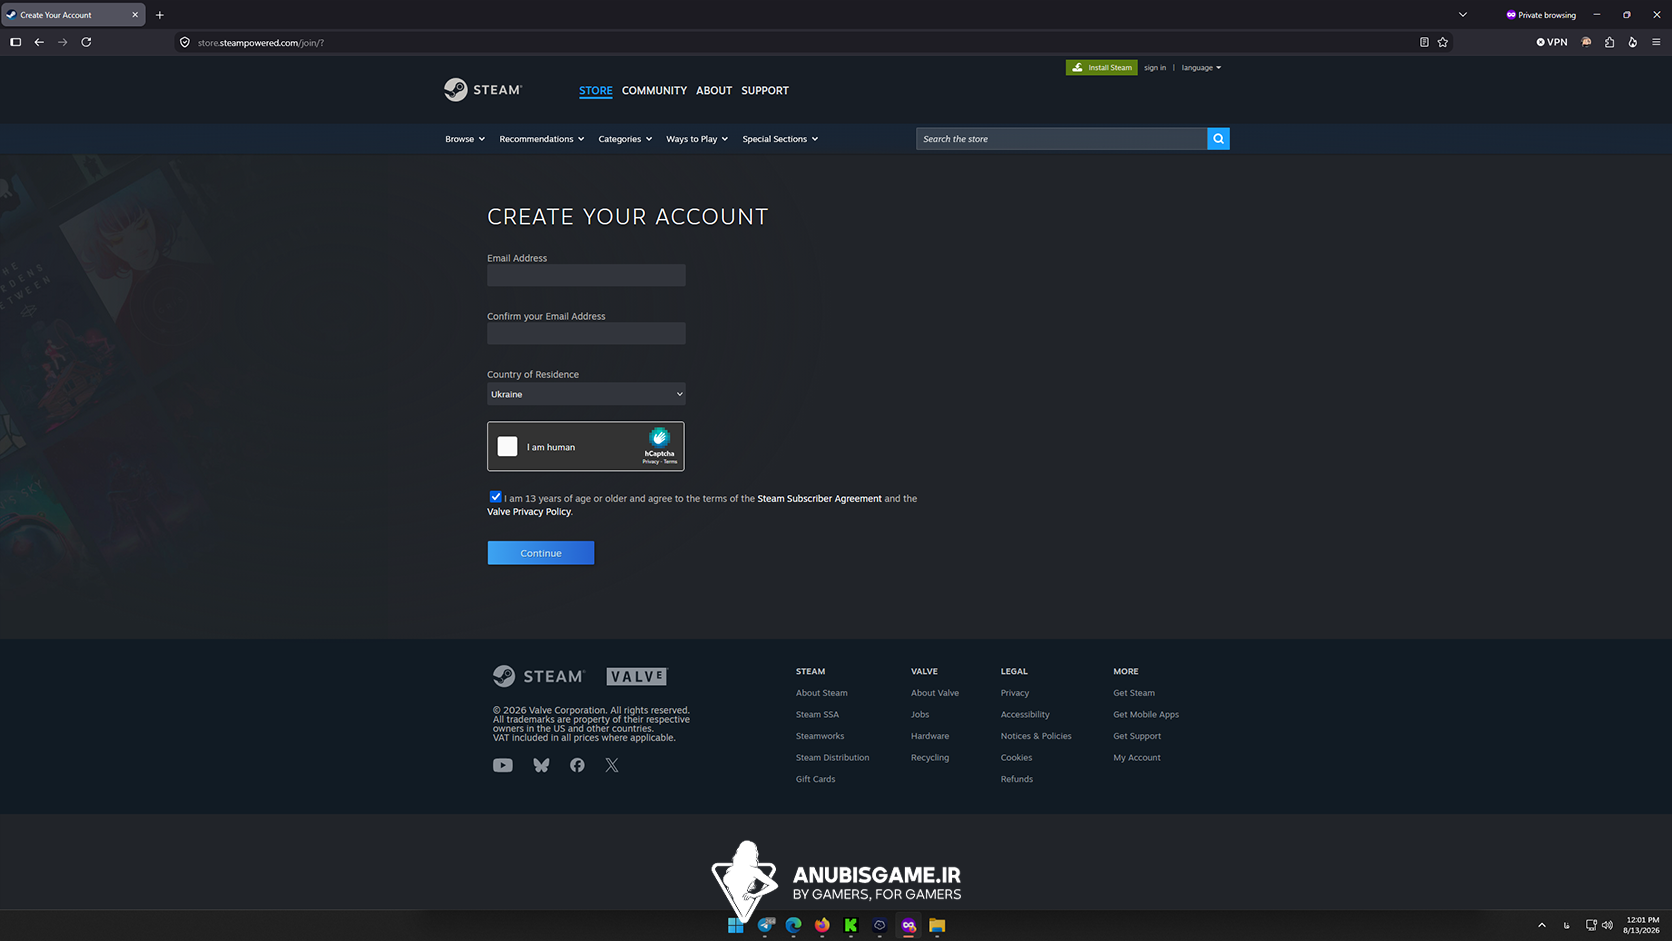Open the About Steam footer link
1672x941 pixels.
click(x=822, y=693)
